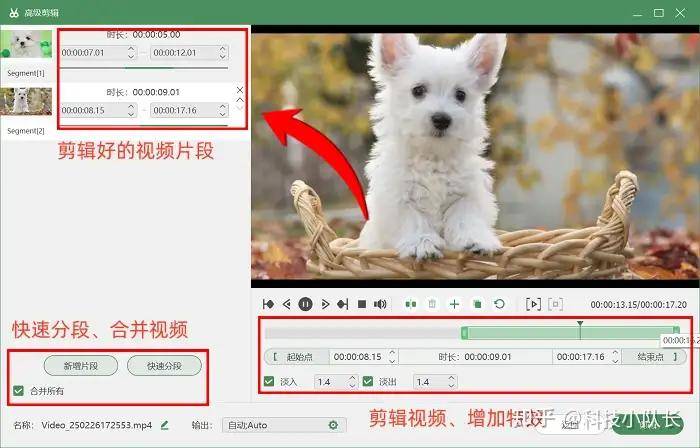Screen dimensions: 700x448
Task: Click the green split clip icon
Action: (411, 304)
